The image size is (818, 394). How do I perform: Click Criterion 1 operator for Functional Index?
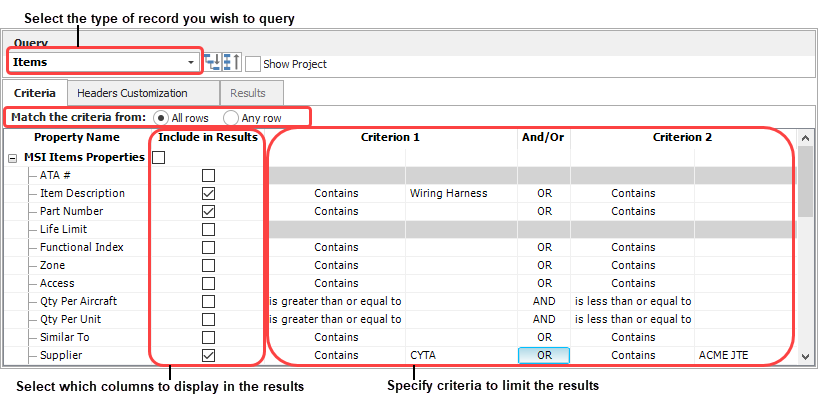tap(336, 247)
